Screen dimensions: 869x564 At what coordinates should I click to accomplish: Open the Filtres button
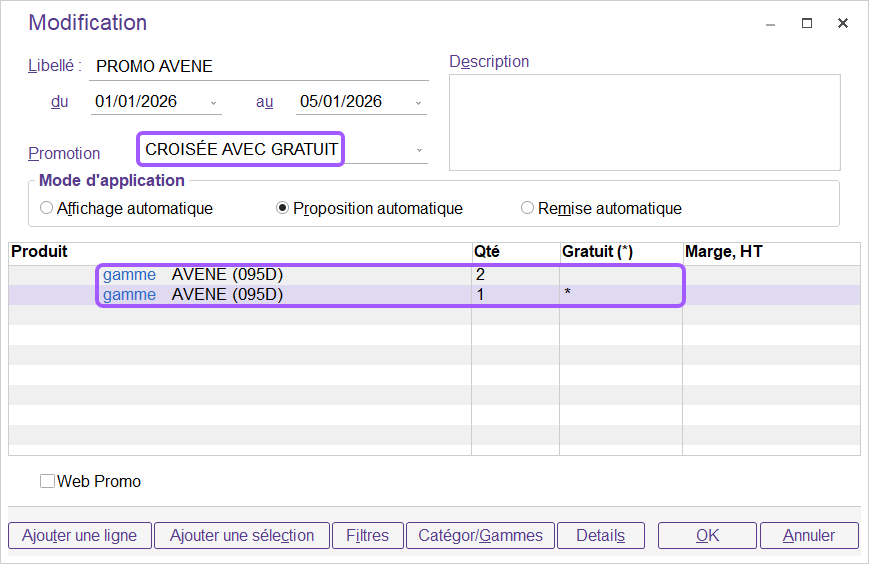click(367, 536)
